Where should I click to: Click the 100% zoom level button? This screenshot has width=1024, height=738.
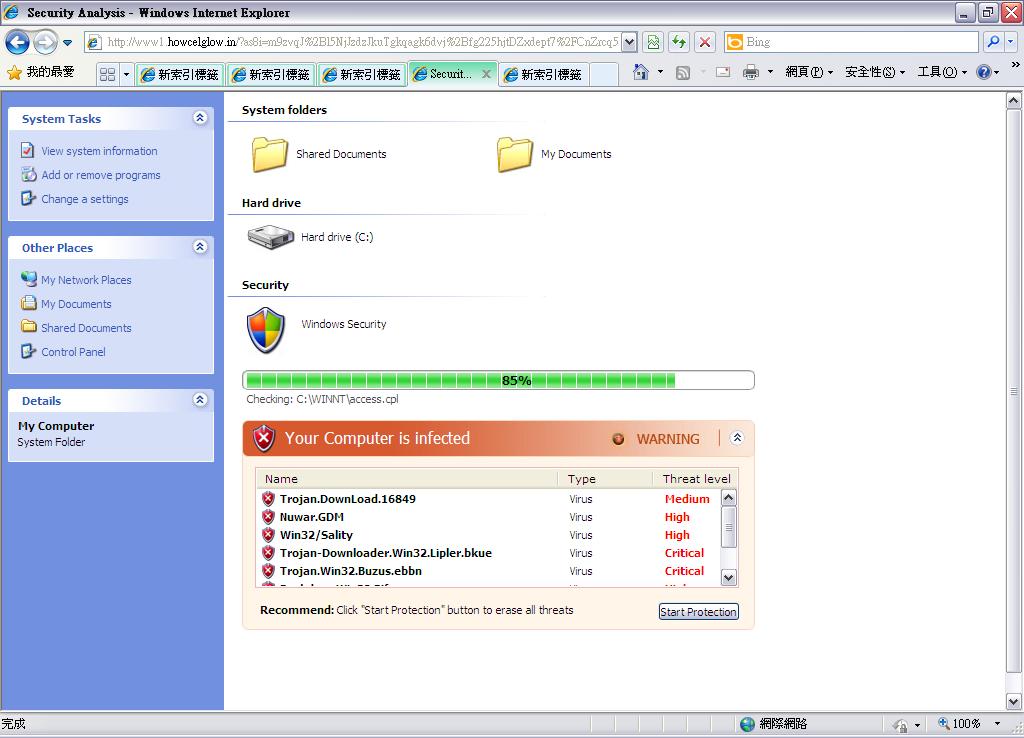(x=959, y=724)
